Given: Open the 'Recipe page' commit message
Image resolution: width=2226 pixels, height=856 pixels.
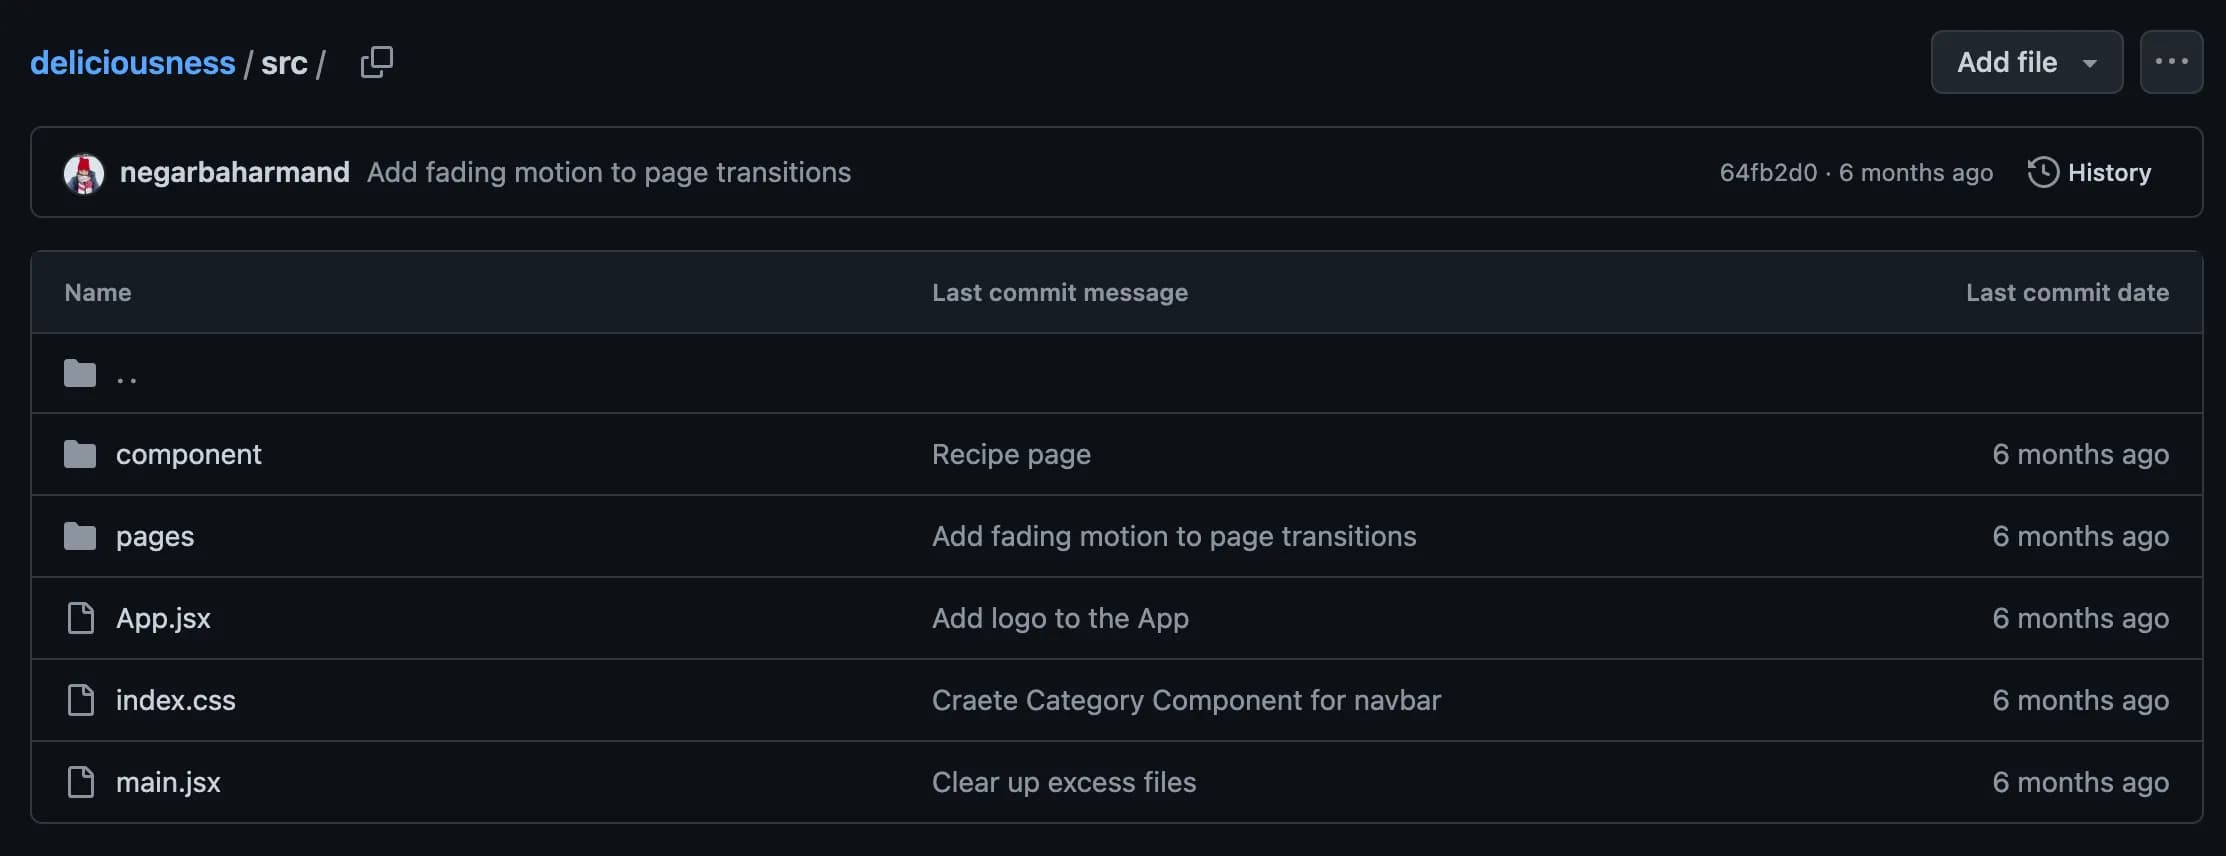Looking at the screenshot, I should pos(1011,454).
